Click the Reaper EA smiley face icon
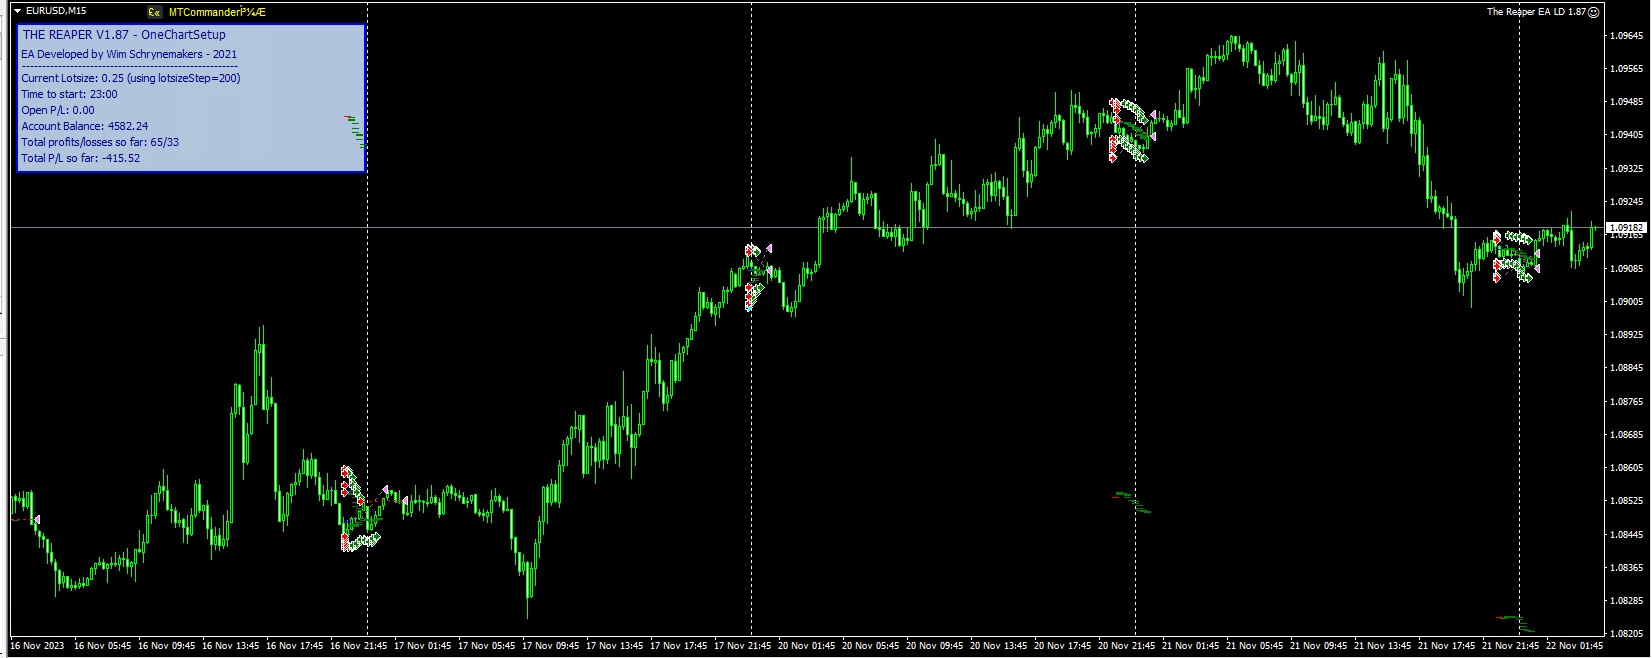The image size is (1652, 658). (1595, 12)
